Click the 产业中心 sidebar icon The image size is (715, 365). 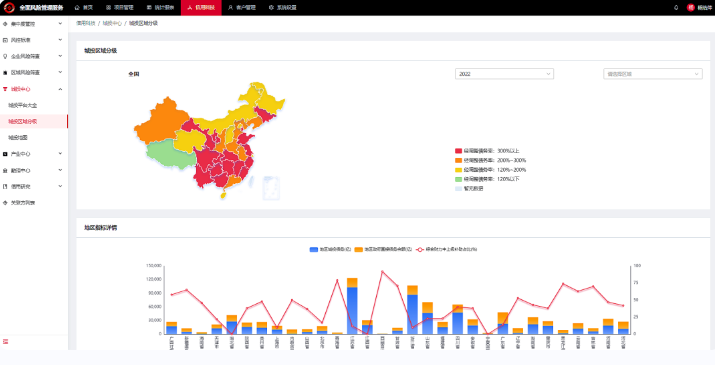click(5, 154)
